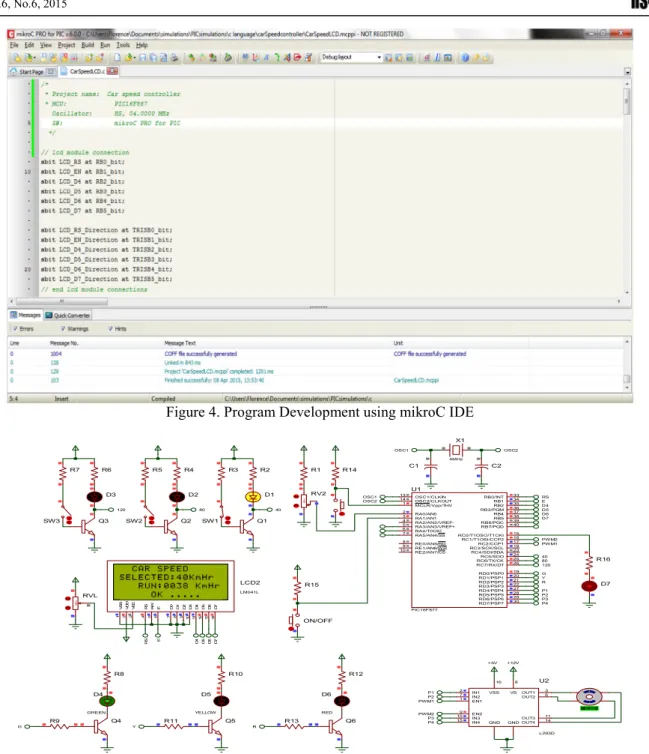Click the Save file floppy icon
Screen dimensions: 649x754
coord(143,58)
